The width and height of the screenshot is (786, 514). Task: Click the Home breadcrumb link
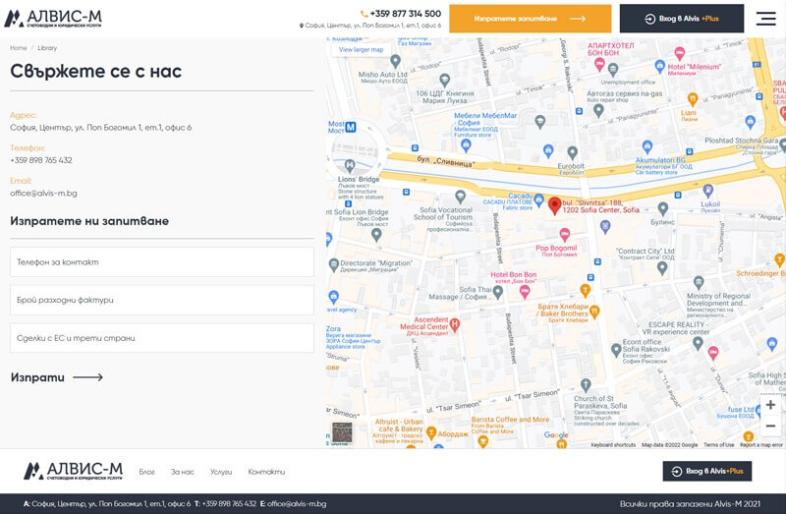(x=19, y=48)
